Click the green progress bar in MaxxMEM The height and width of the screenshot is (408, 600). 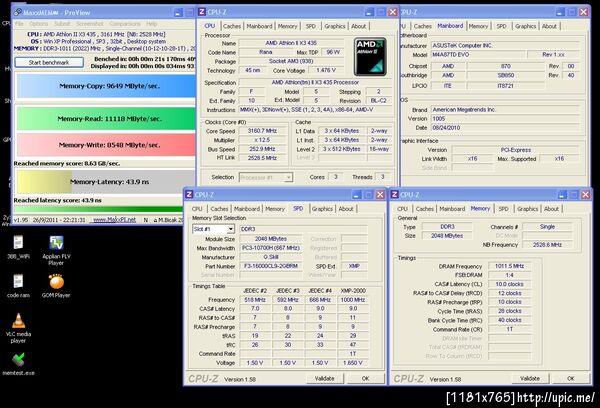(99, 209)
